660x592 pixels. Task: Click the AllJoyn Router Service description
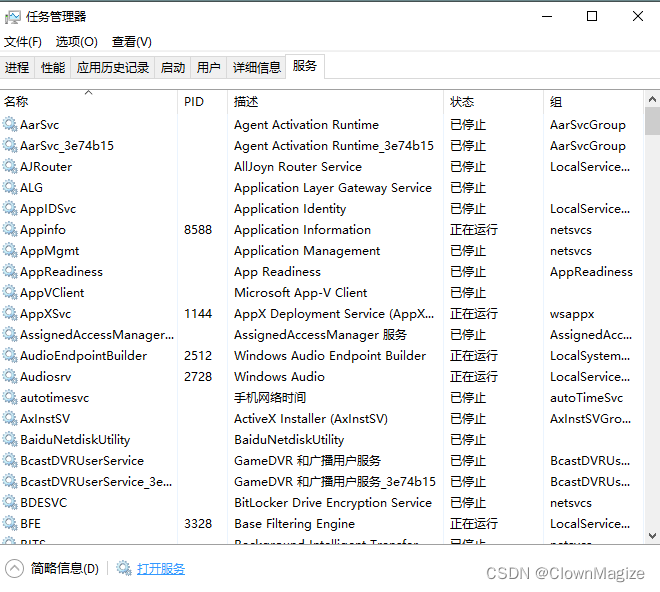pos(298,167)
